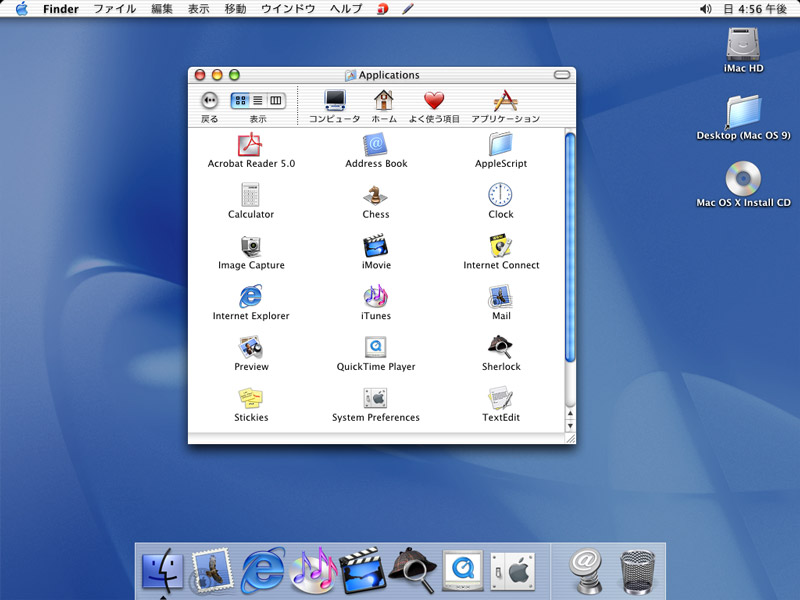Open the Trash in the Dock
The height and width of the screenshot is (600, 800).
[637, 571]
